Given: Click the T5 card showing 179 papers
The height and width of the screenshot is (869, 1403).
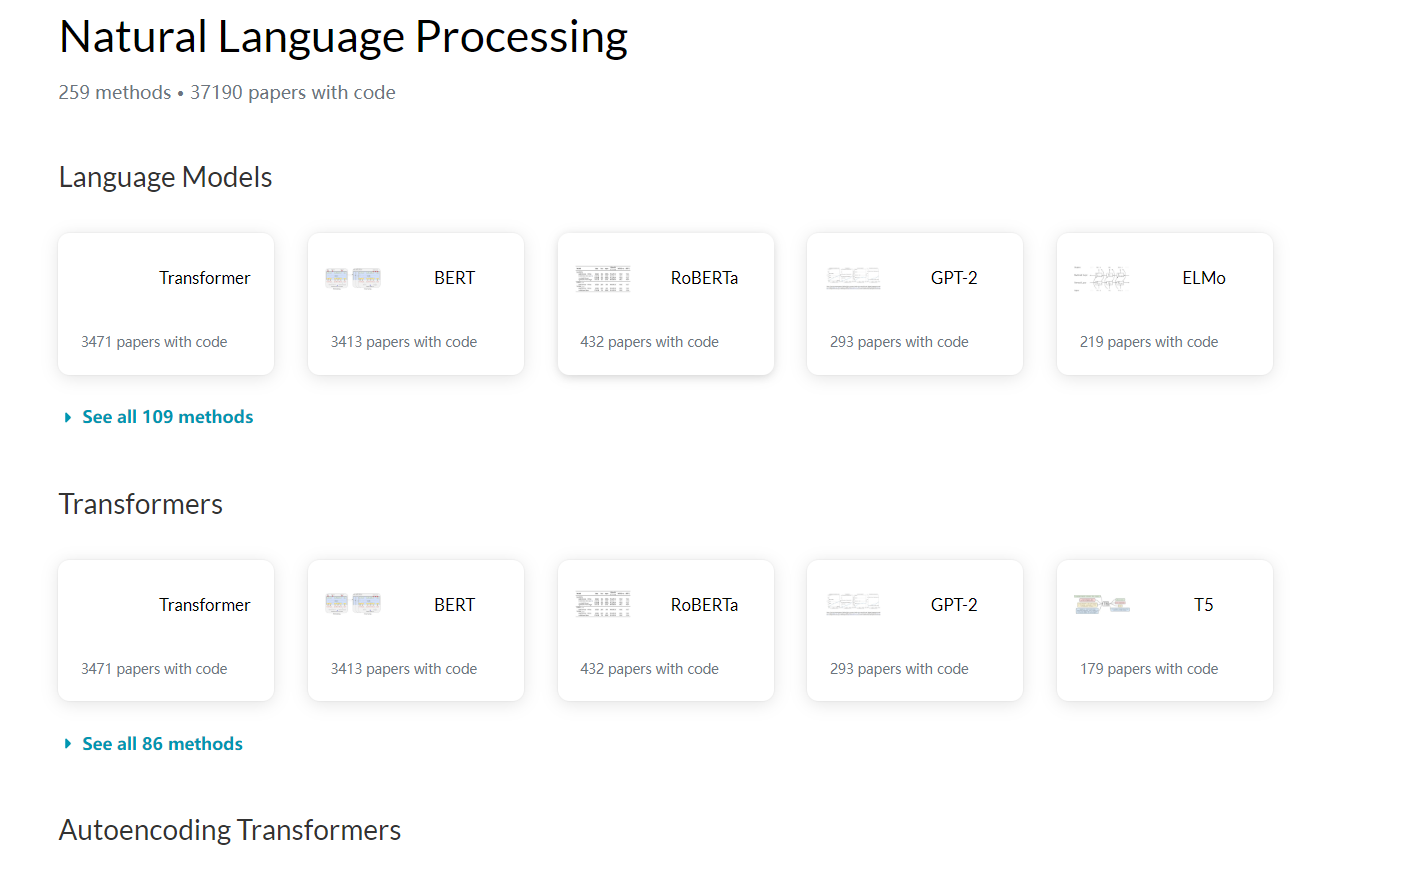Looking at the screenshot, I should (x=1164, y=630).
